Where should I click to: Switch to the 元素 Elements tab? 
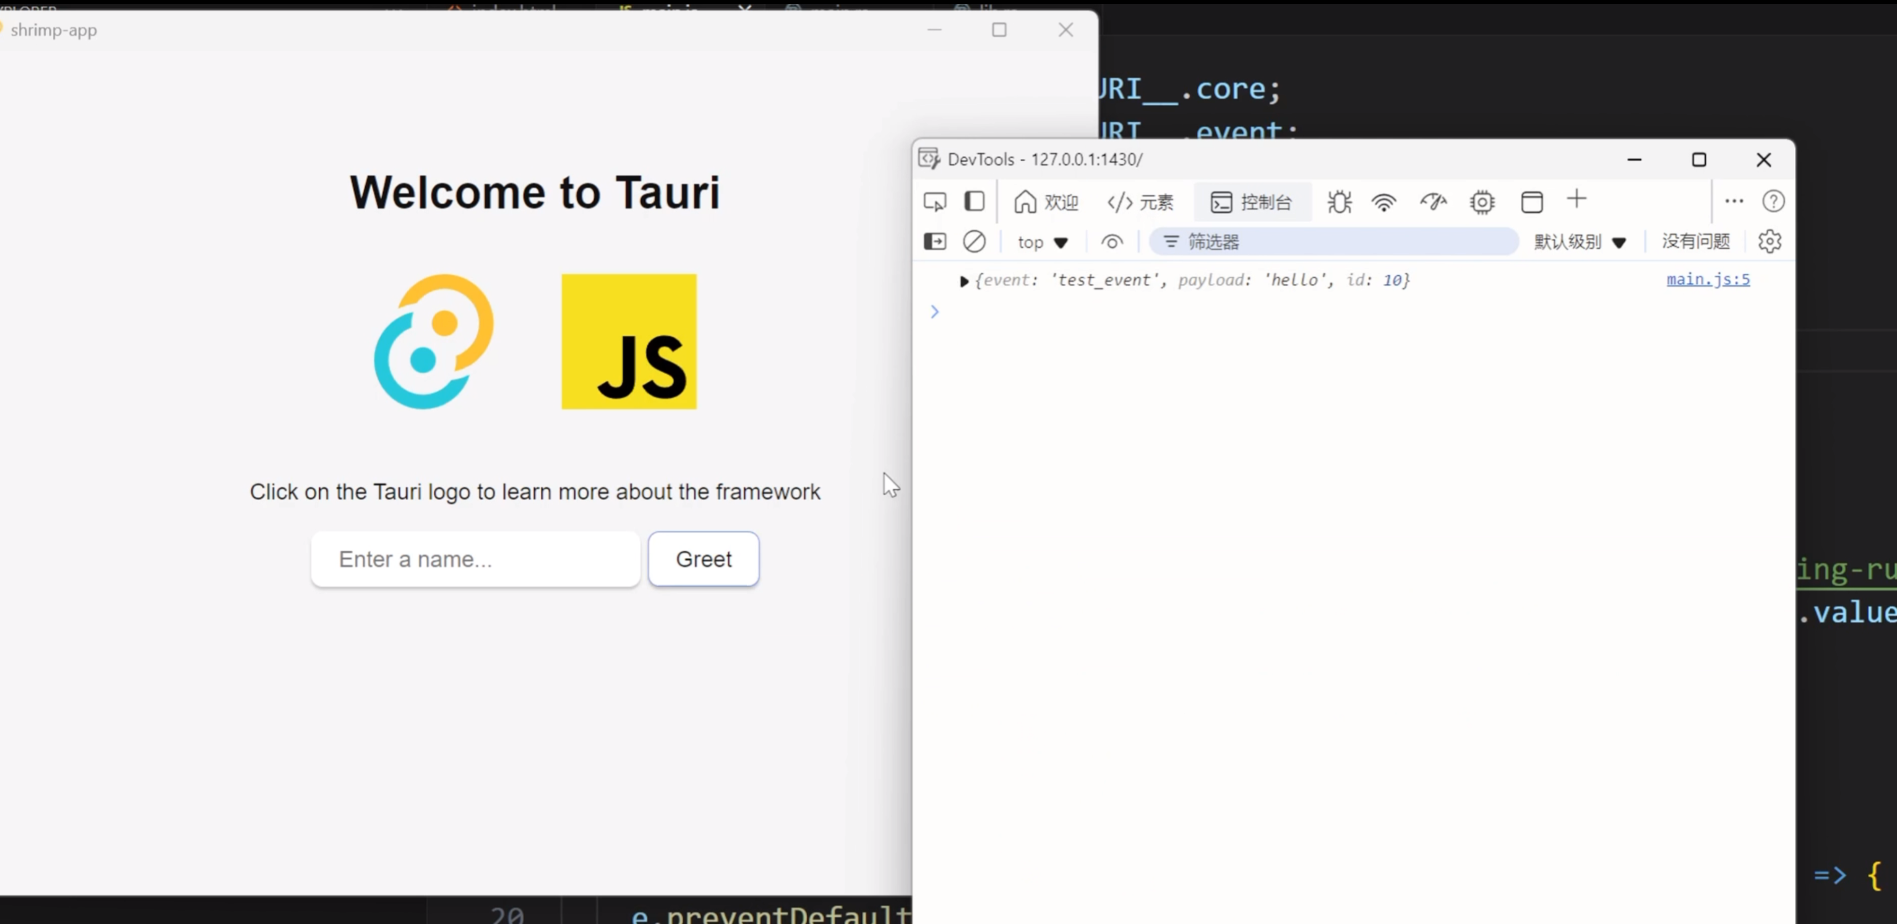(x=1141, y=202)
